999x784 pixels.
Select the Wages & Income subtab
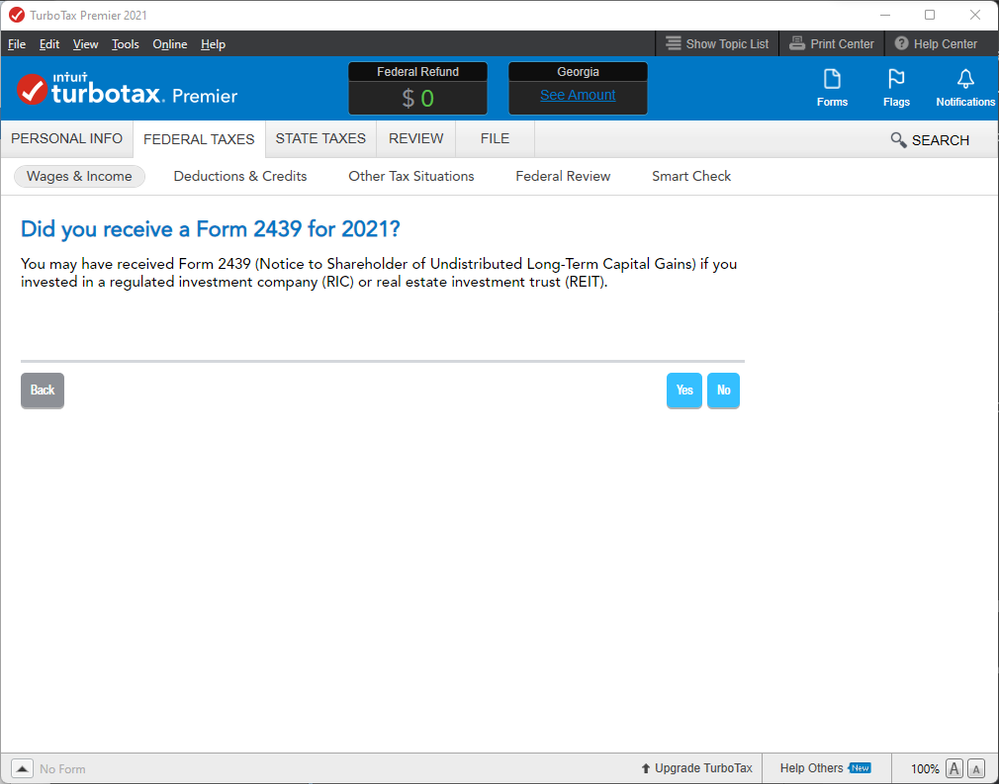coord(80,176)
